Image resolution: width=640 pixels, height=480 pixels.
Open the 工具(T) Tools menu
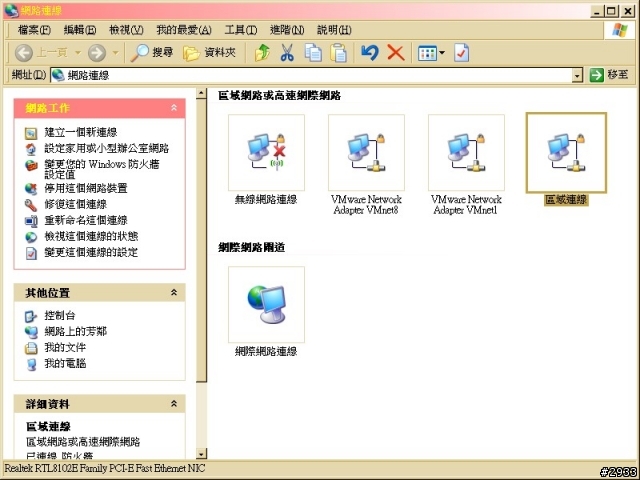[241, 30]
